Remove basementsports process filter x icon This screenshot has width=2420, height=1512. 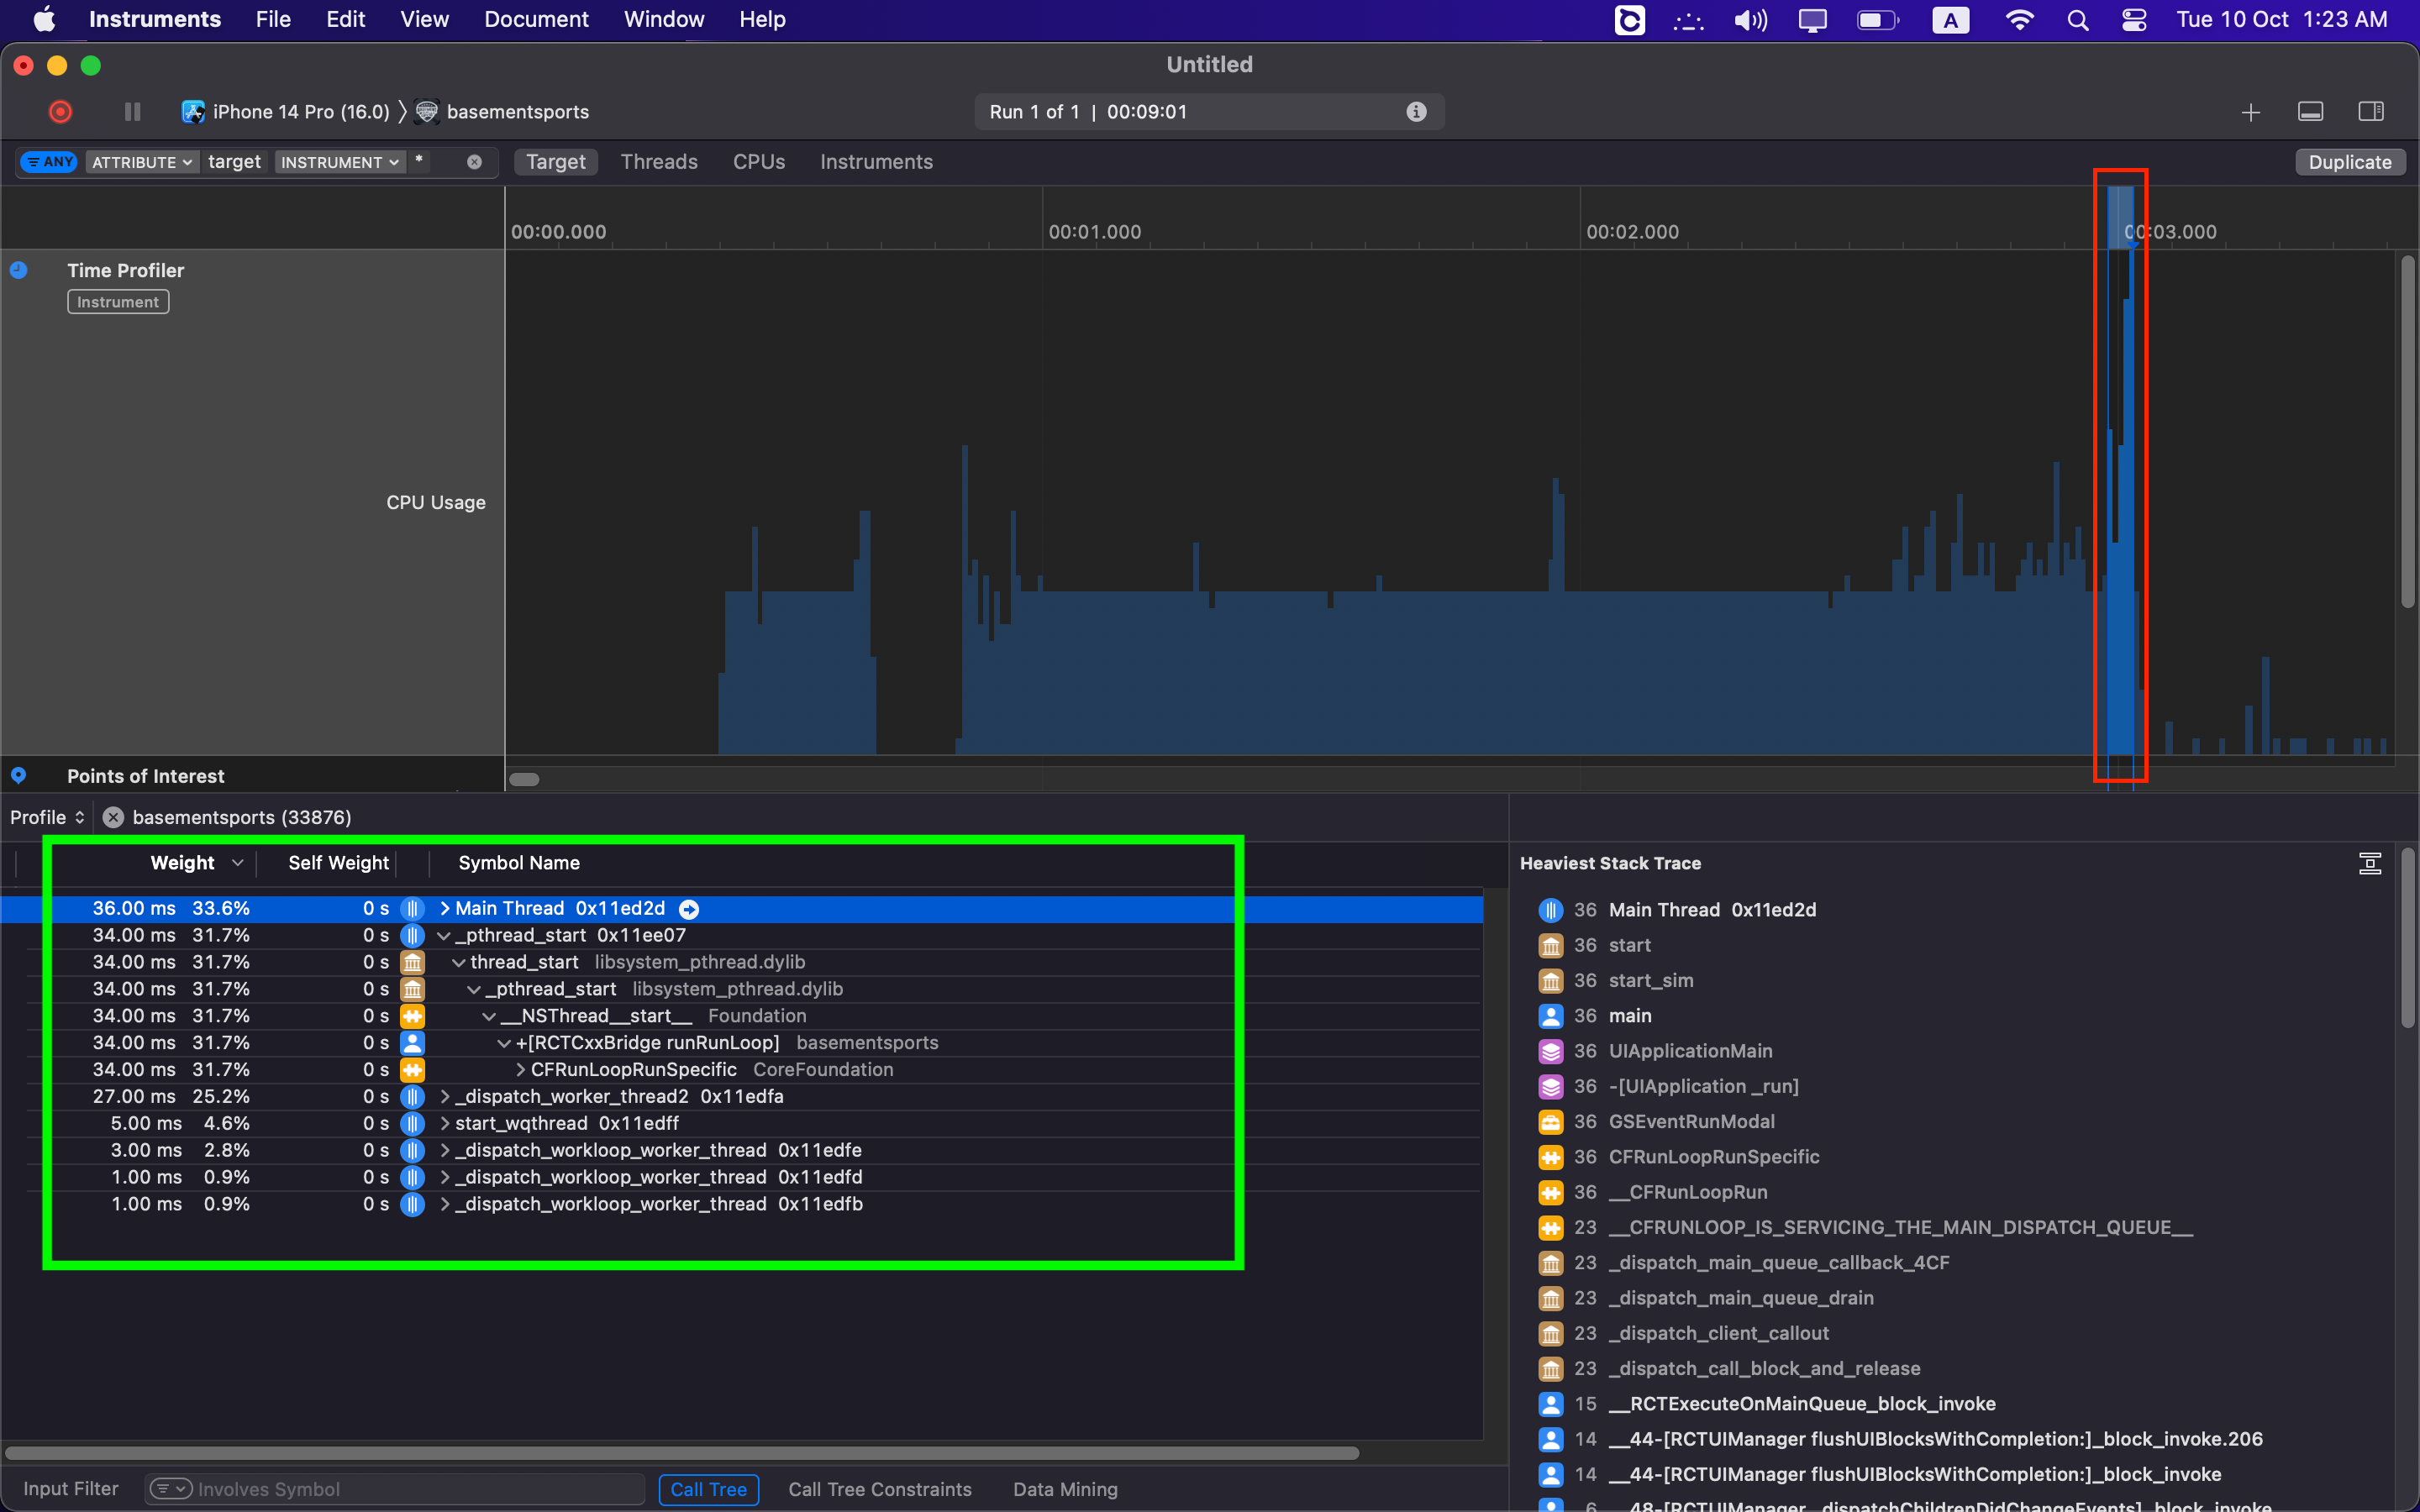pyautogui.click(x=114, y=817)
